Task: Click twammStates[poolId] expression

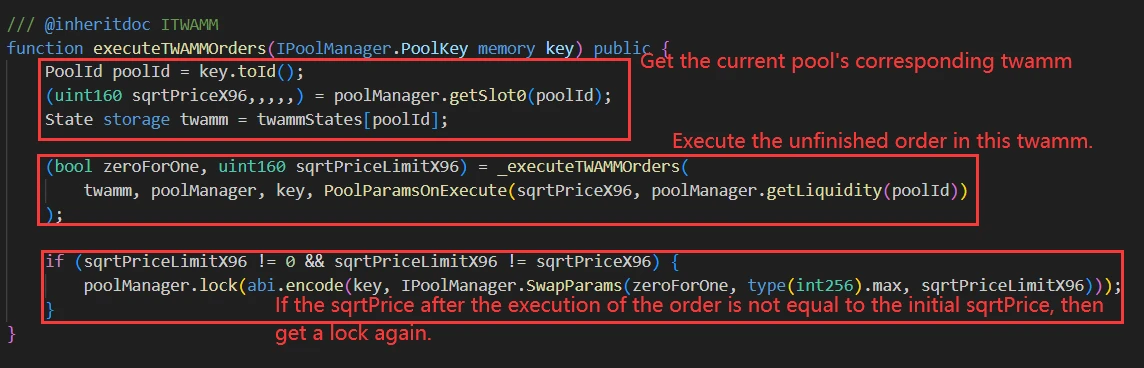Action: [347, 120]
